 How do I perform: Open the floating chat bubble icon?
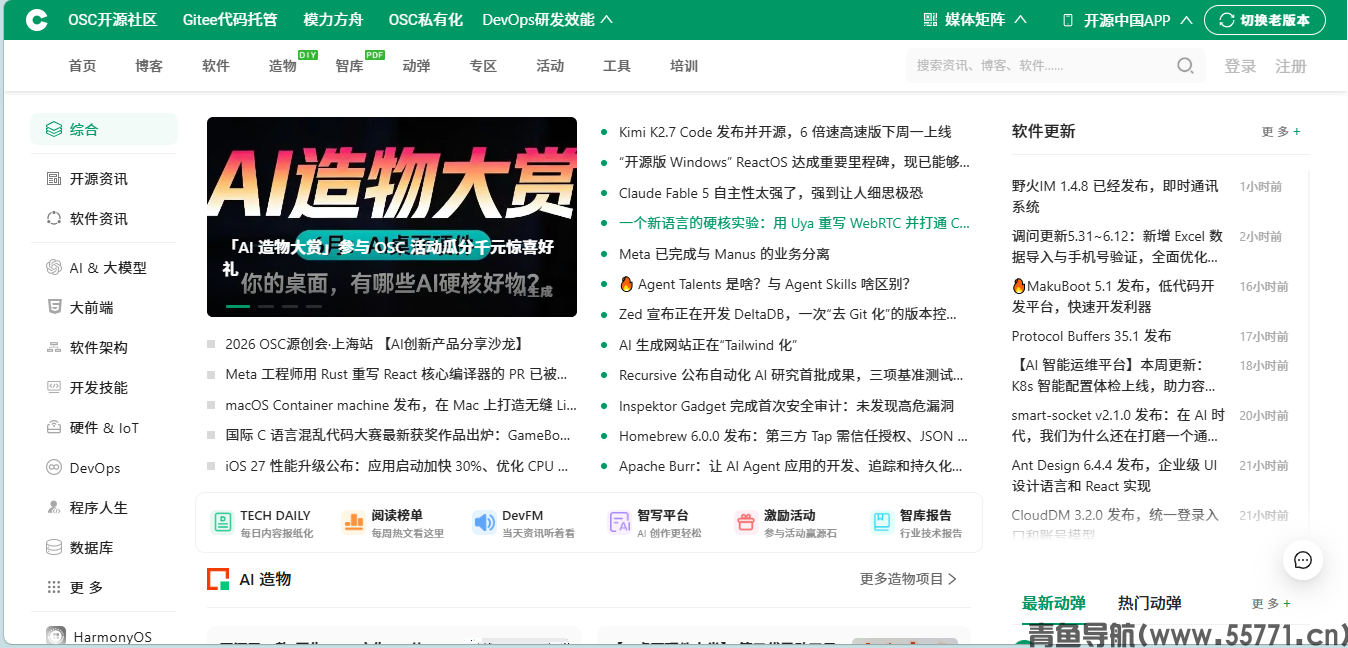click(x=1303, y=560)
